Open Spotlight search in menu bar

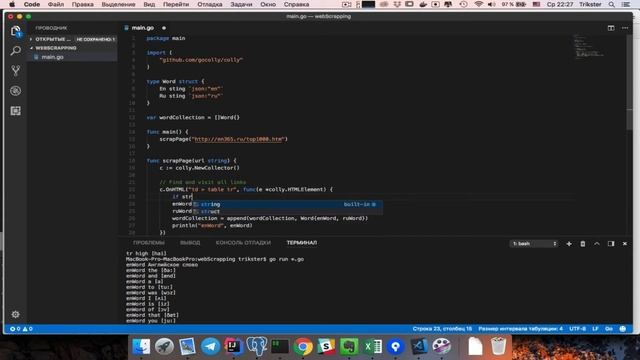click(611, 4)
